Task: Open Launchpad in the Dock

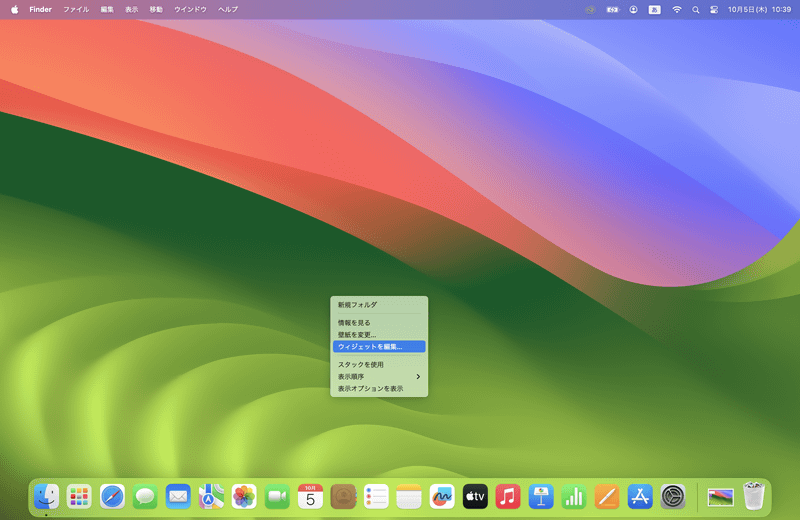Action: coord(79,497)
